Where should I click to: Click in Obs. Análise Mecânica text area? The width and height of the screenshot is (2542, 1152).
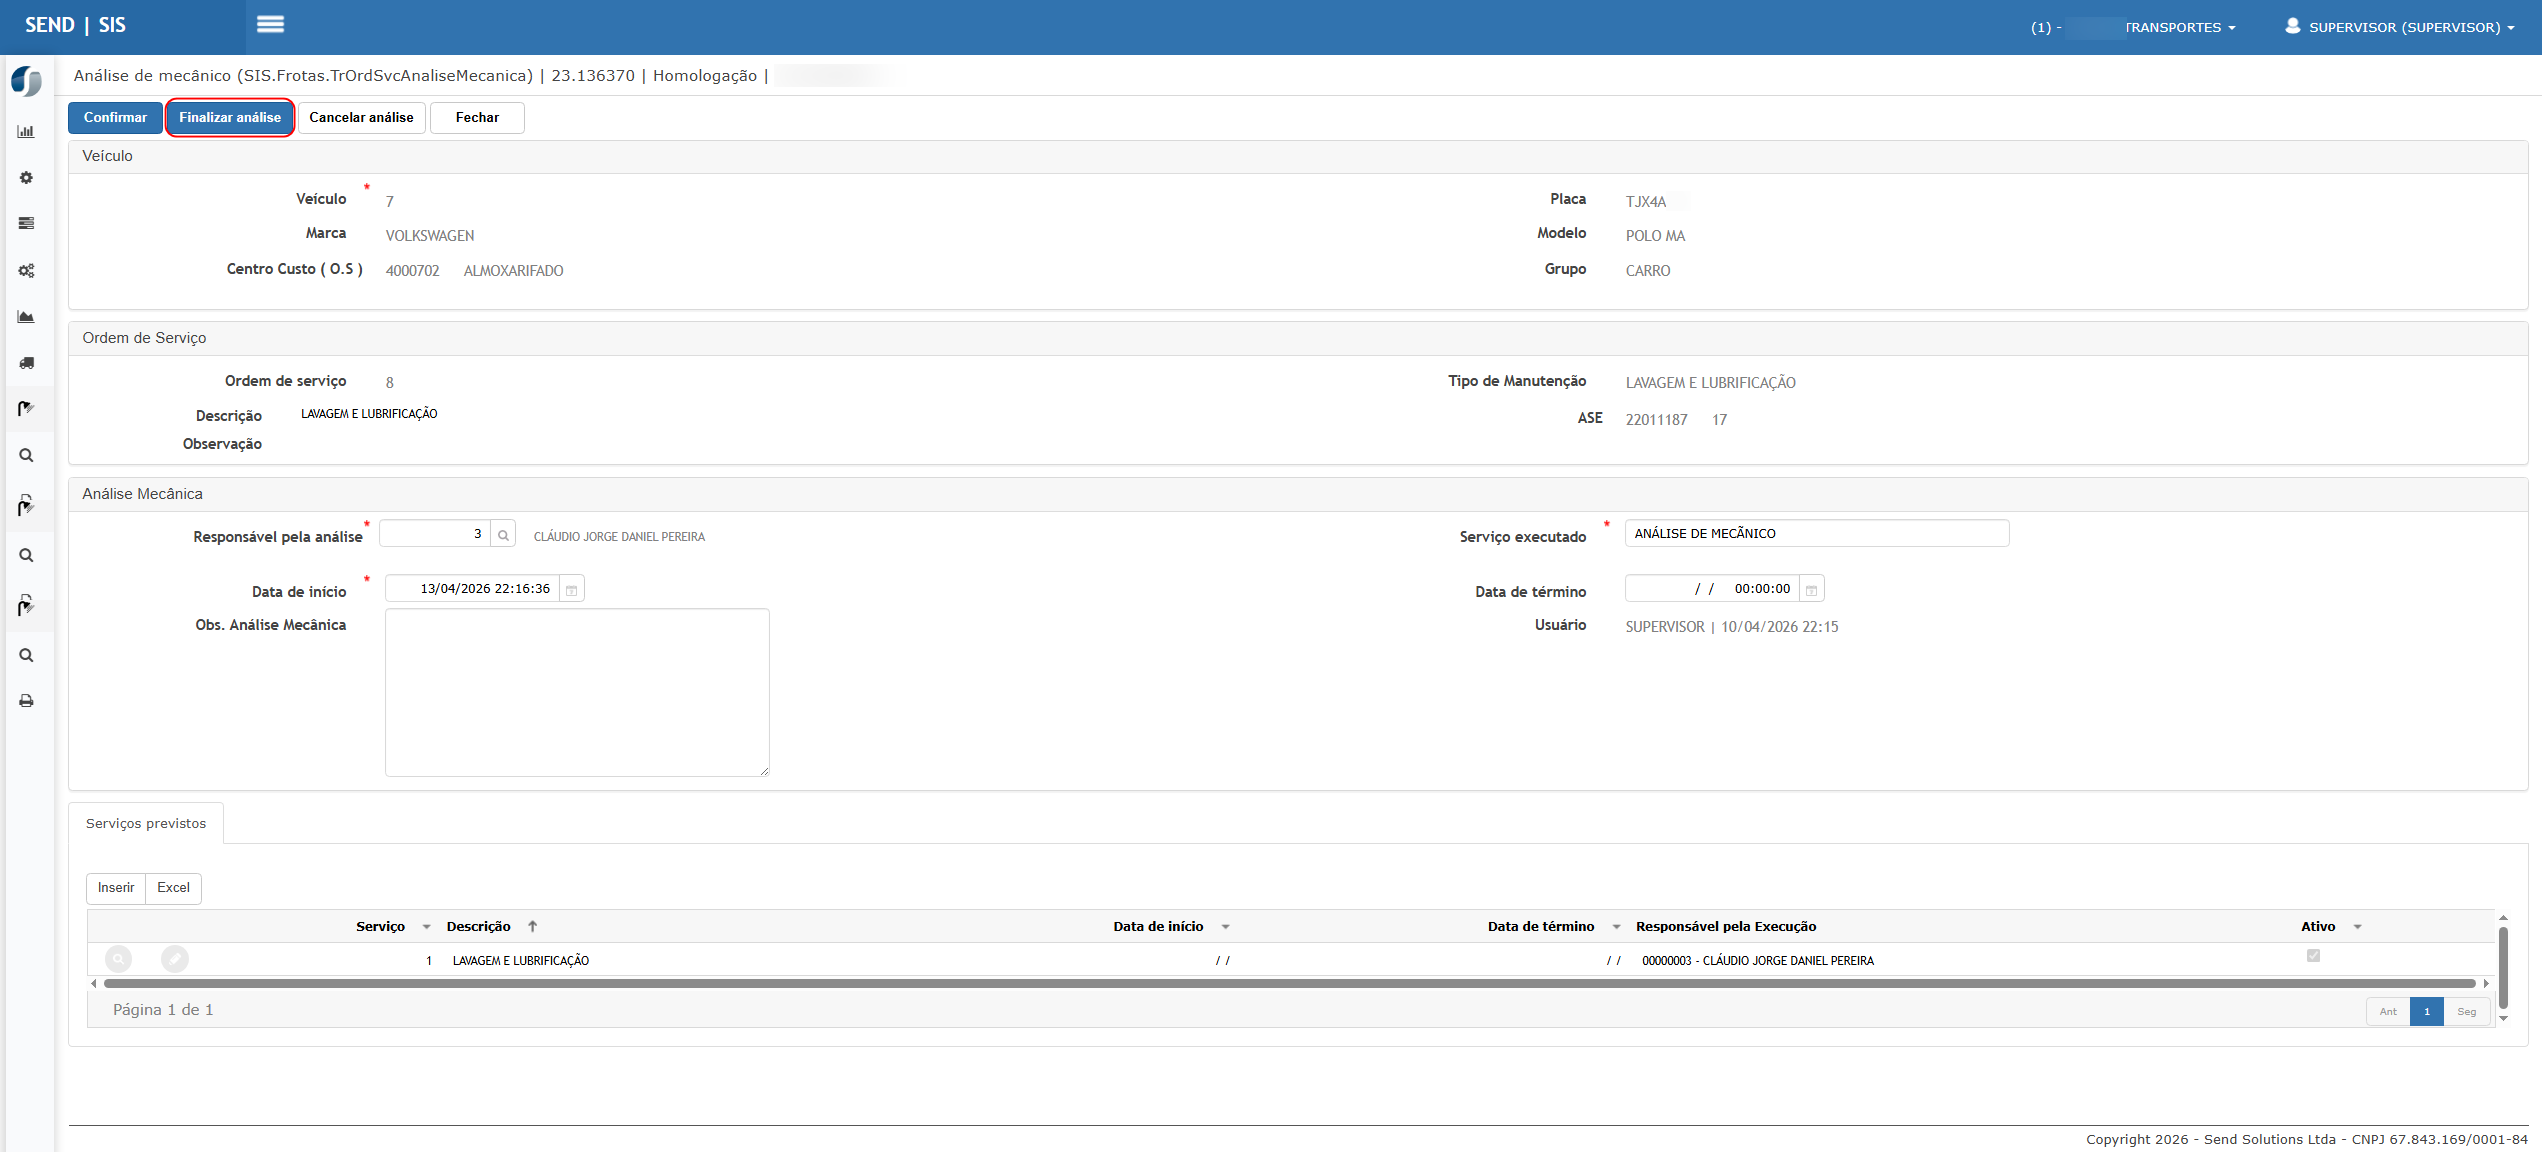(x=577, y=692)
